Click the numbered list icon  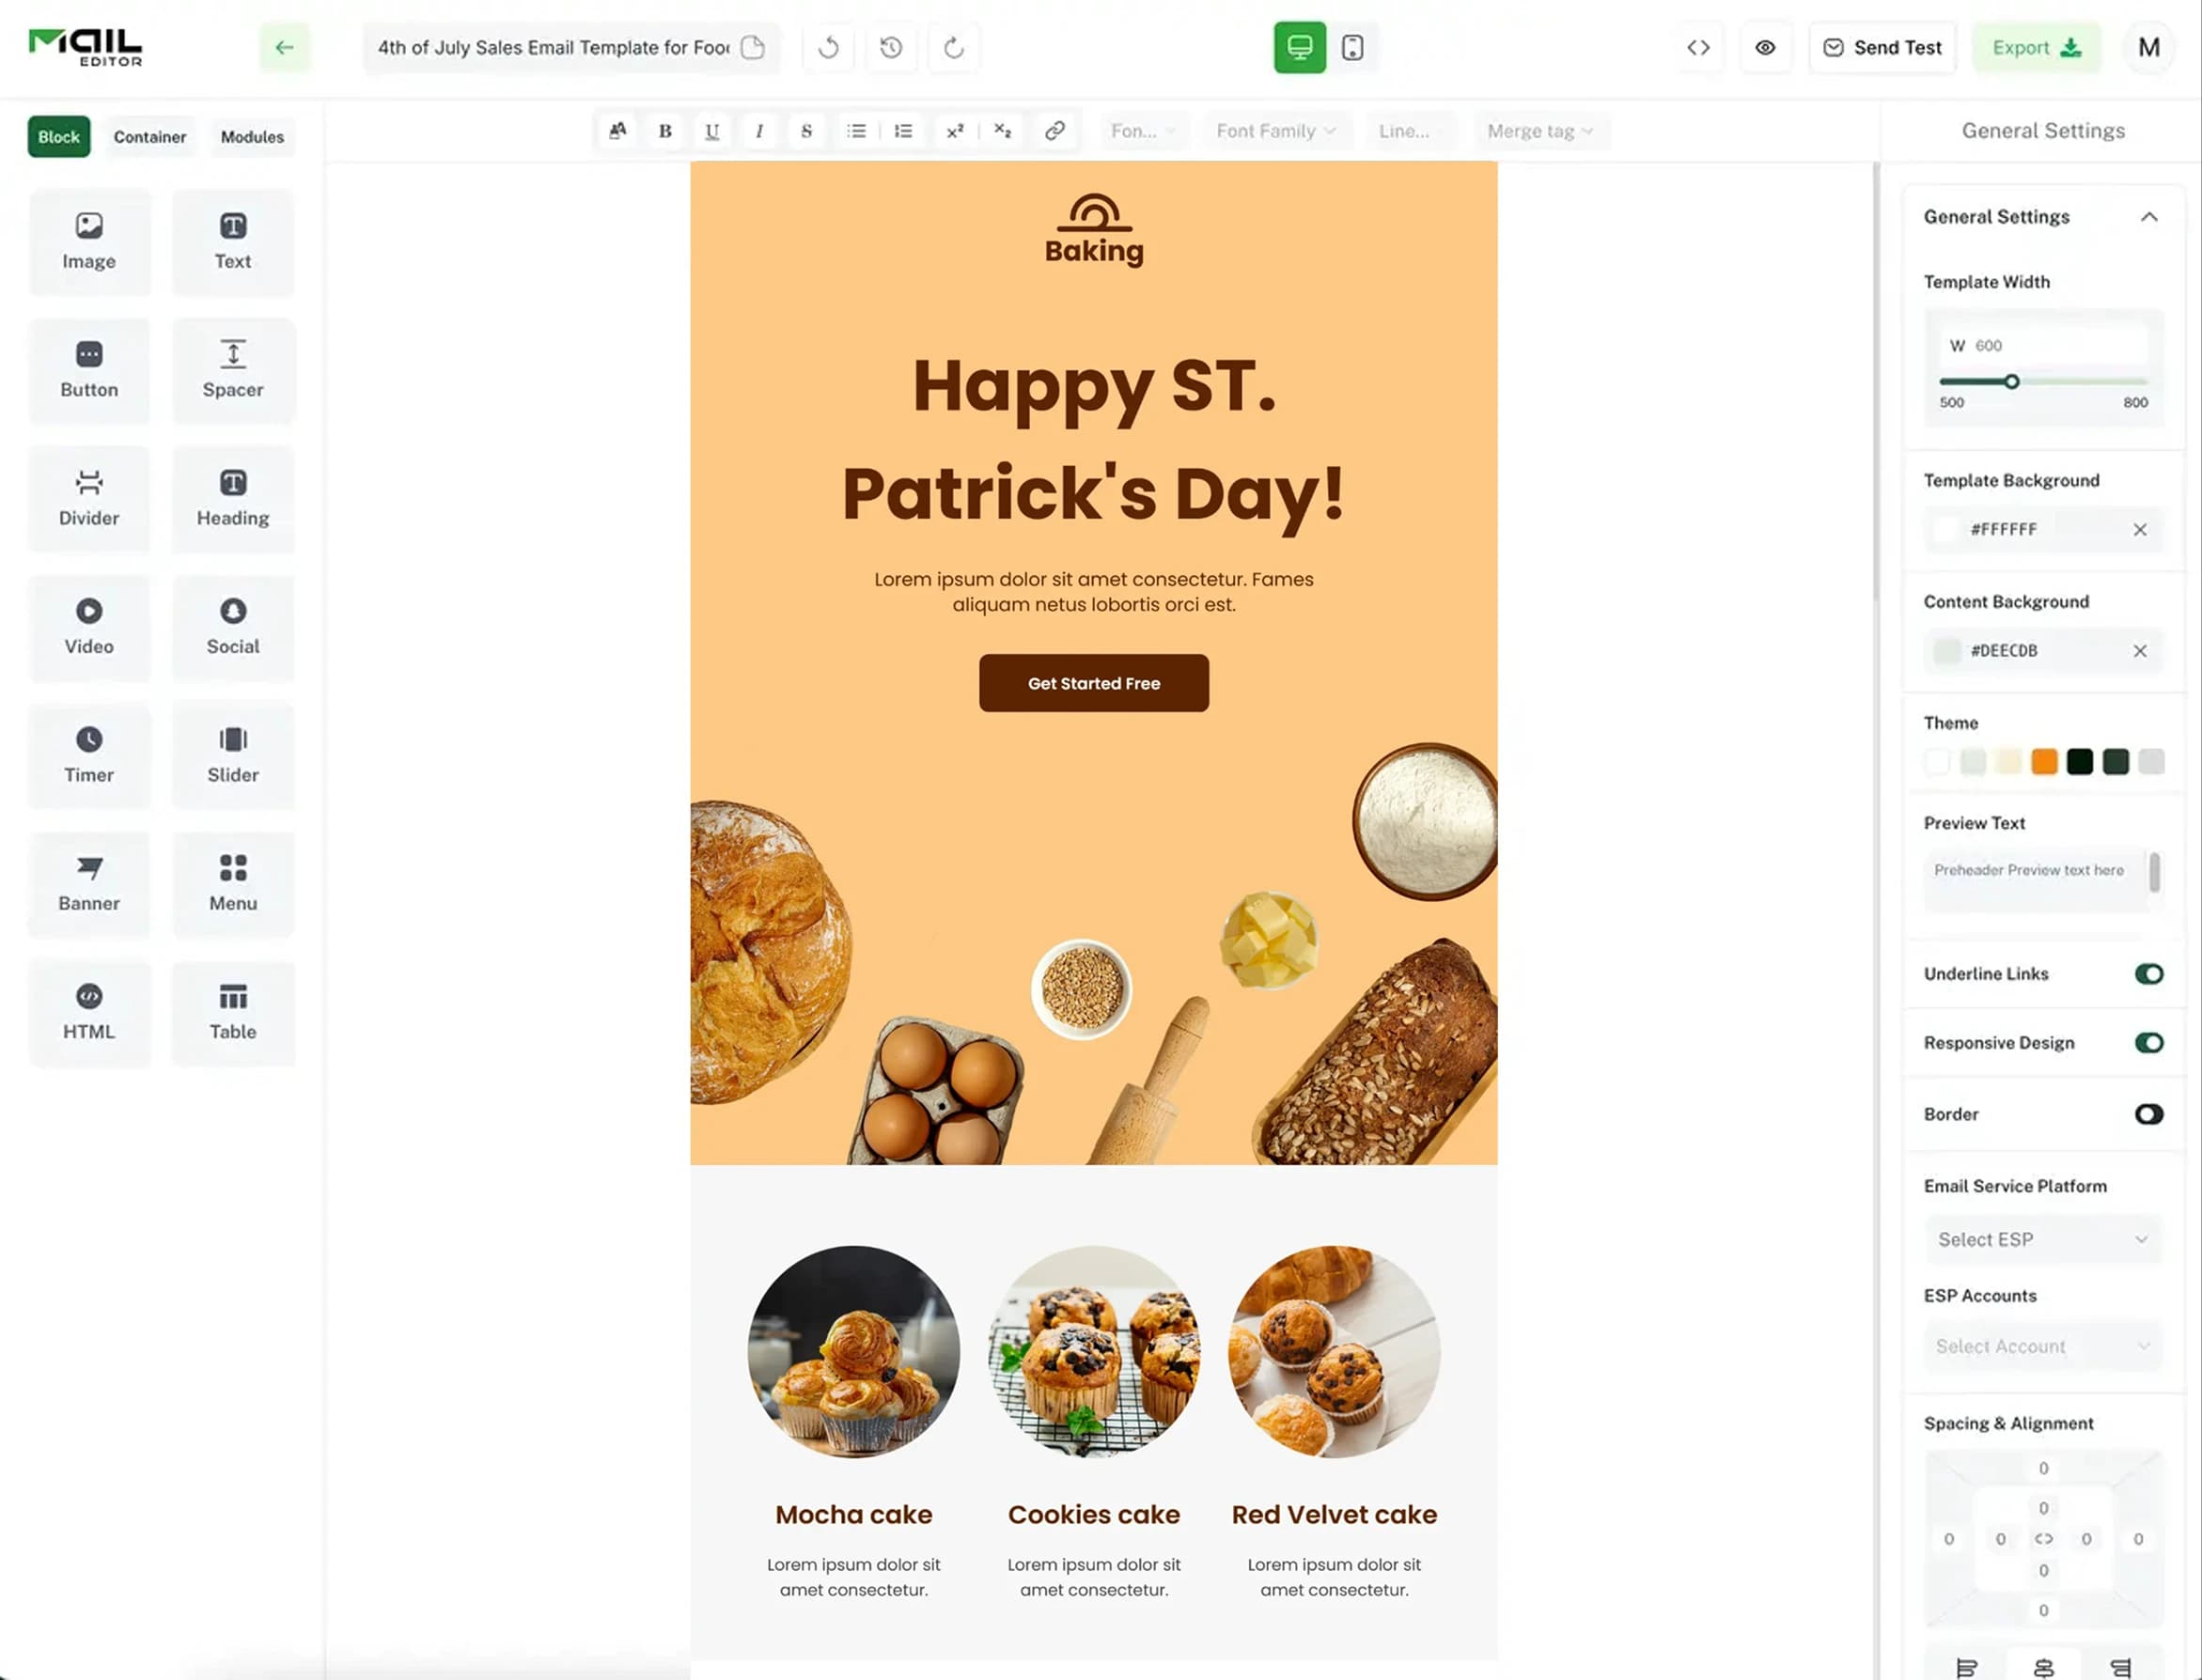903,131
